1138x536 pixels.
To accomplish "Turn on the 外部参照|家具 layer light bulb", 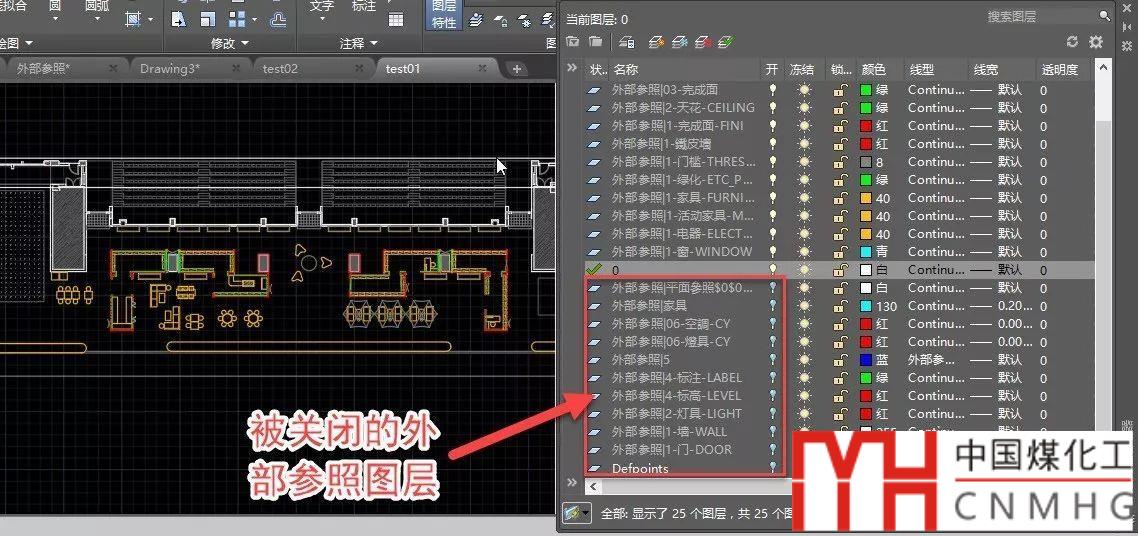I will [x=772, y=306].
